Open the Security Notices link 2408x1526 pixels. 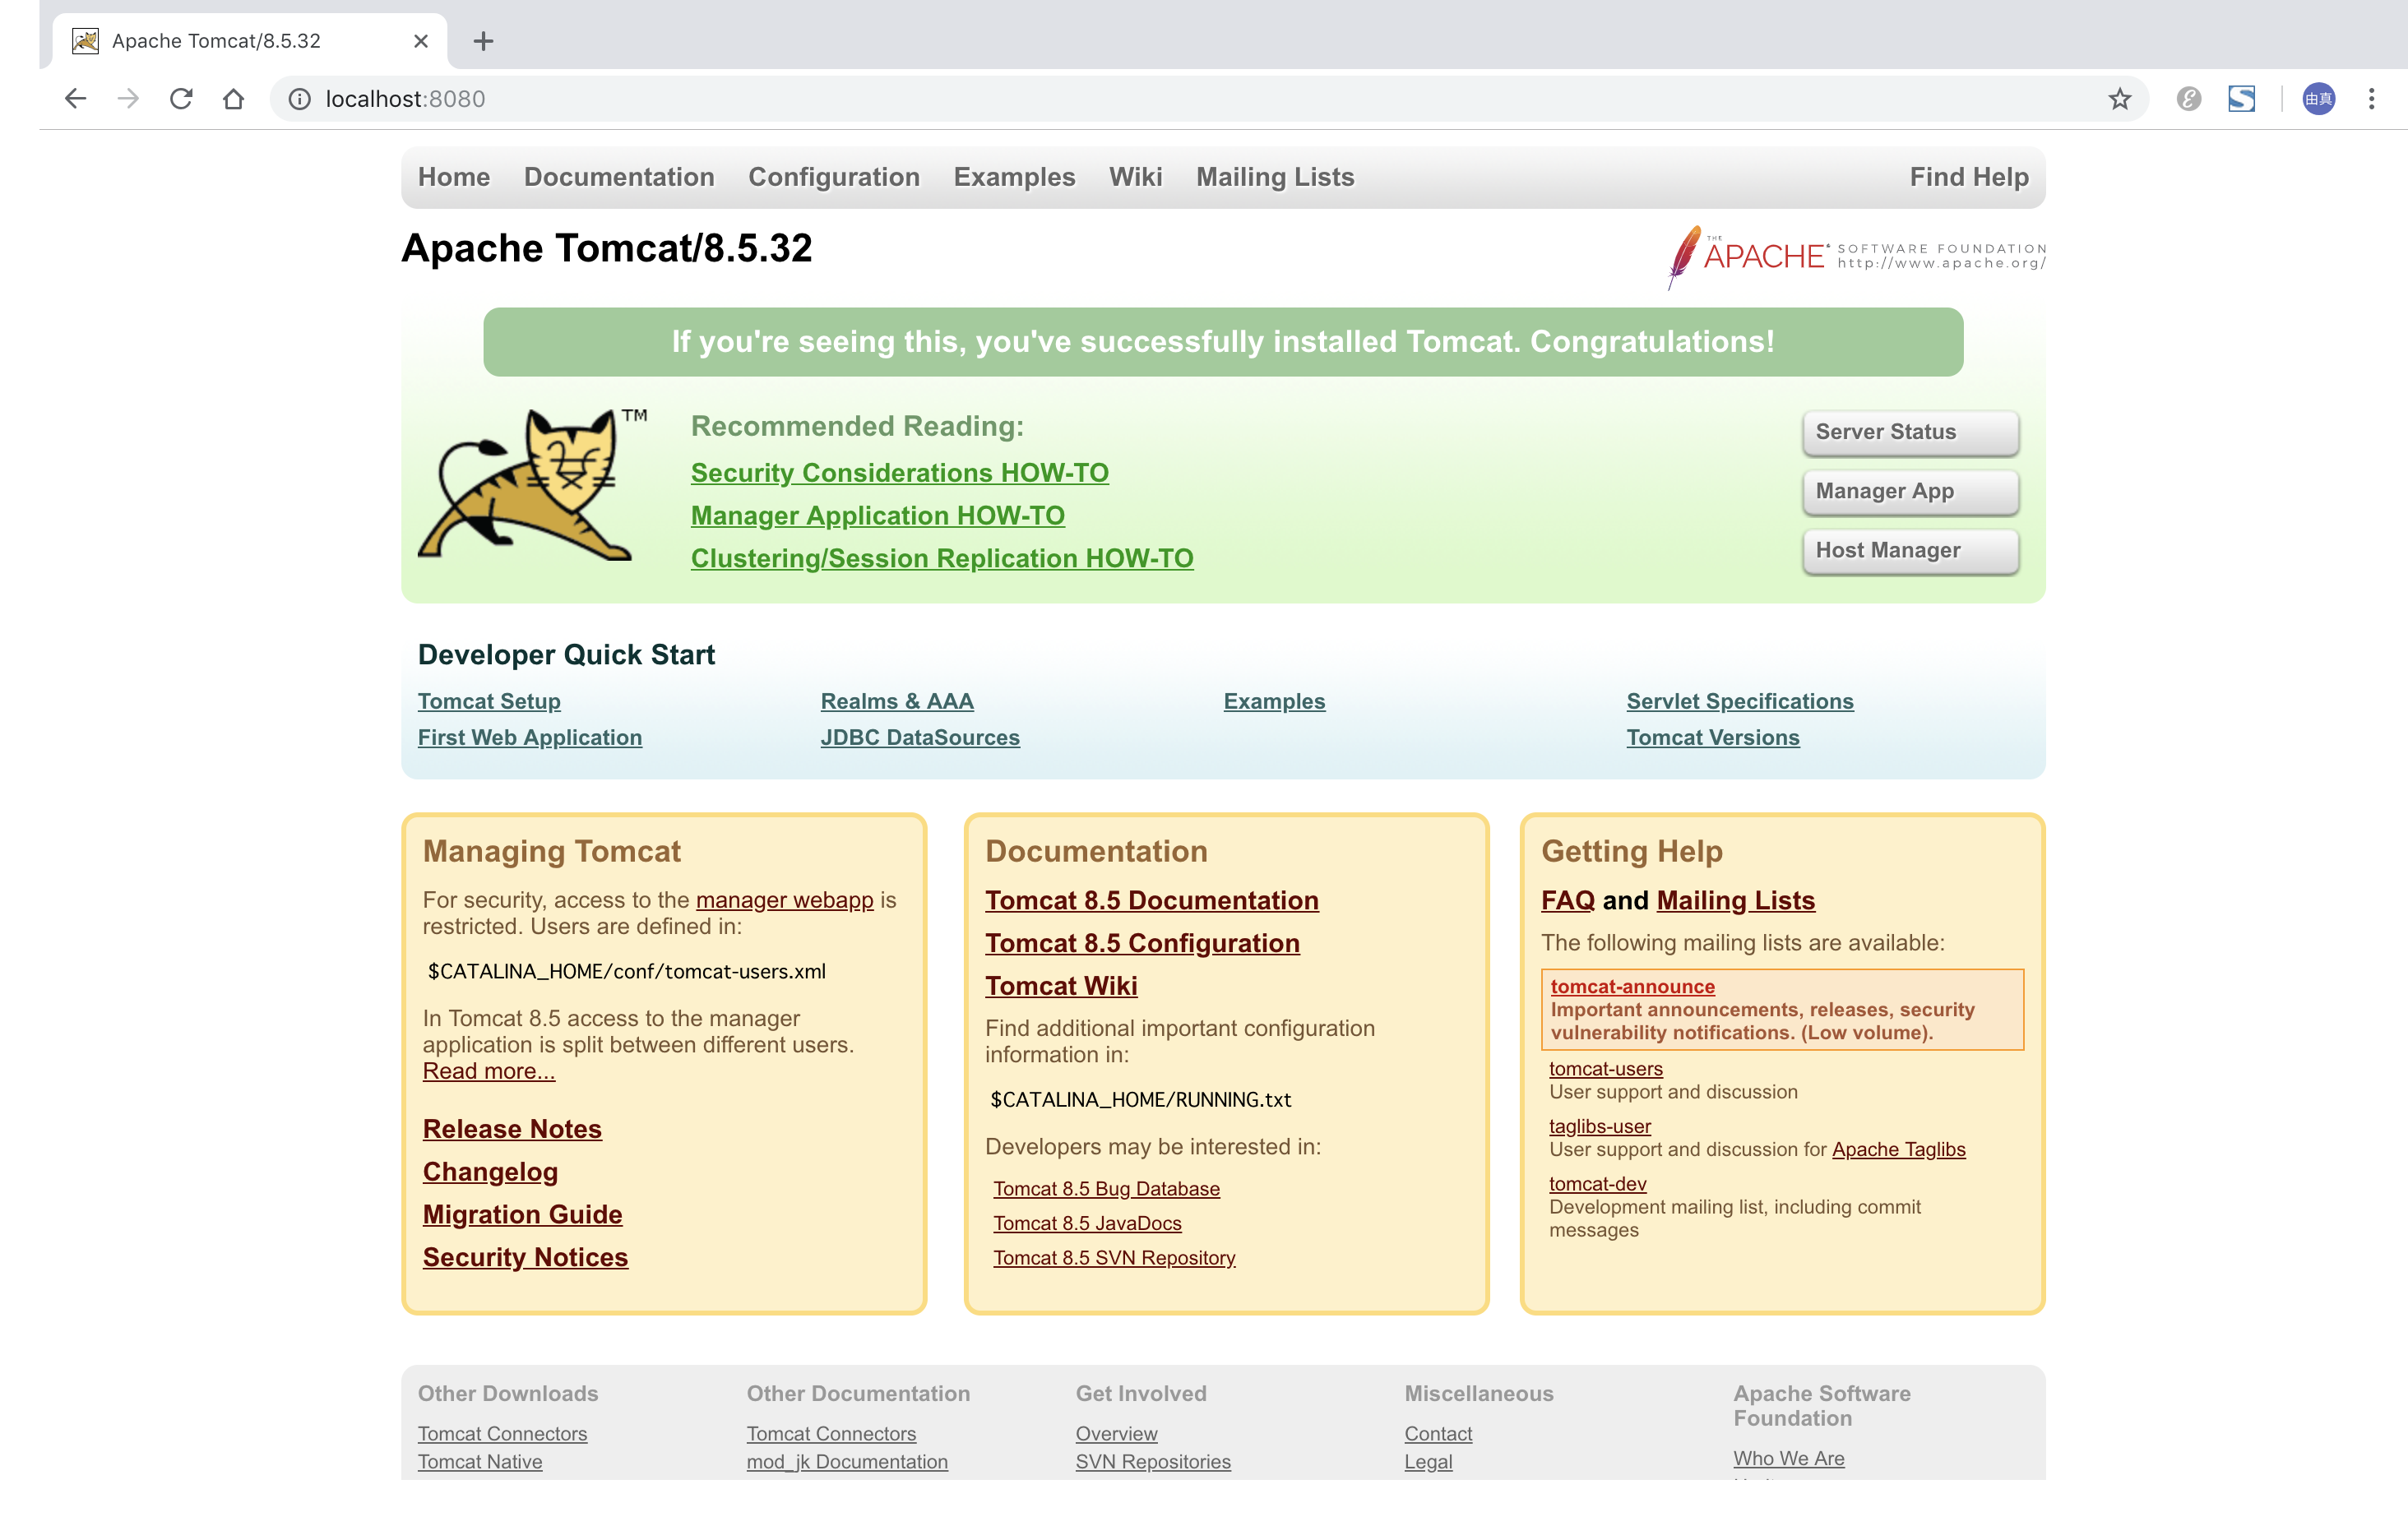525,1258
